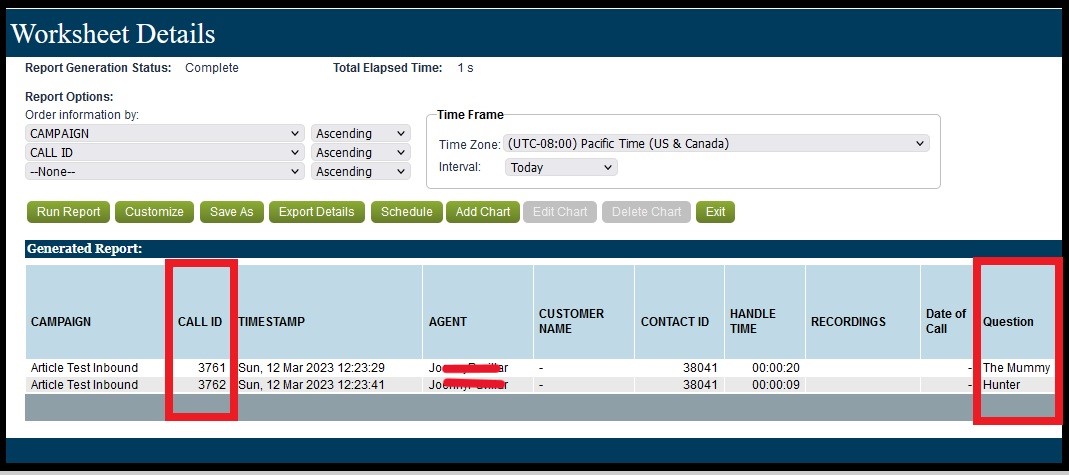The width and height of the screenshot is (1069, 475).
Task: Click the Total Elapsed Time value 1 s
Action: (466, 68)
